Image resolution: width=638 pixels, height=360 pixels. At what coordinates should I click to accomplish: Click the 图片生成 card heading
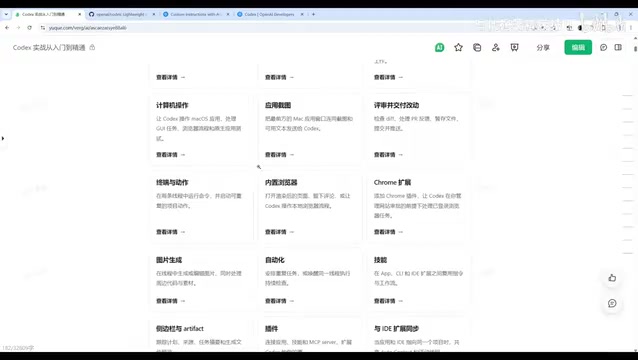click(x=169, y=260)
